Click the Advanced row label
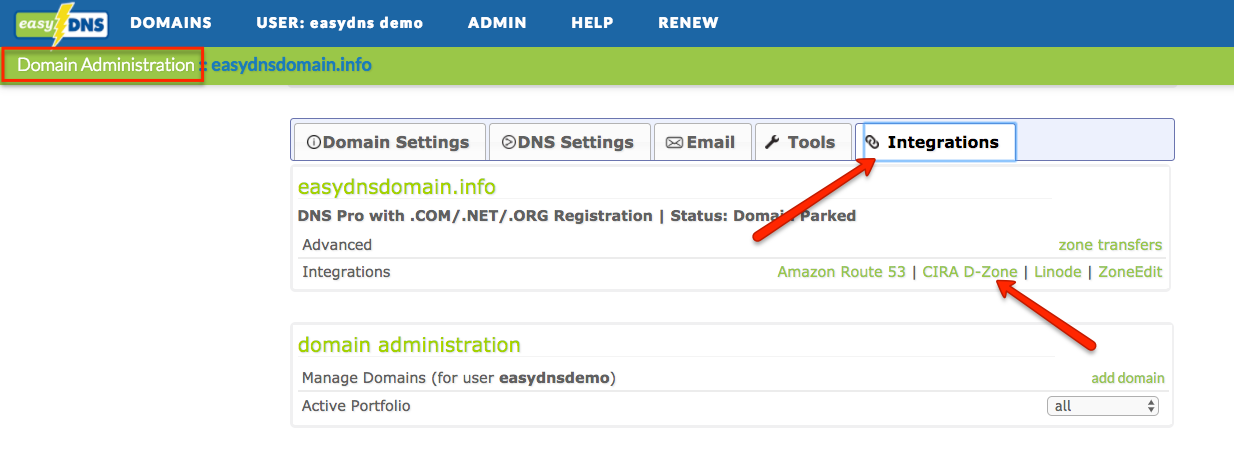 coord(337,245)
